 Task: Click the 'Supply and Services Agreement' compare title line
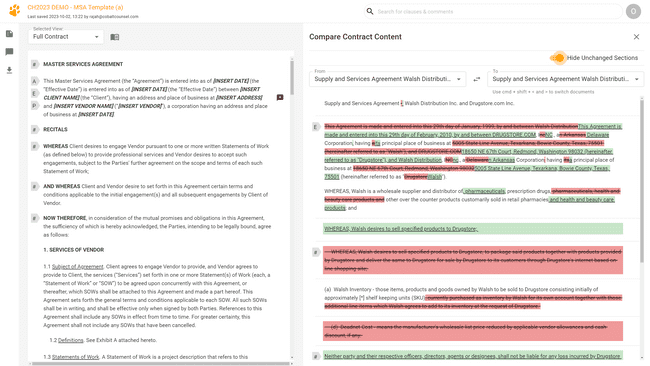tap(419, 103)
